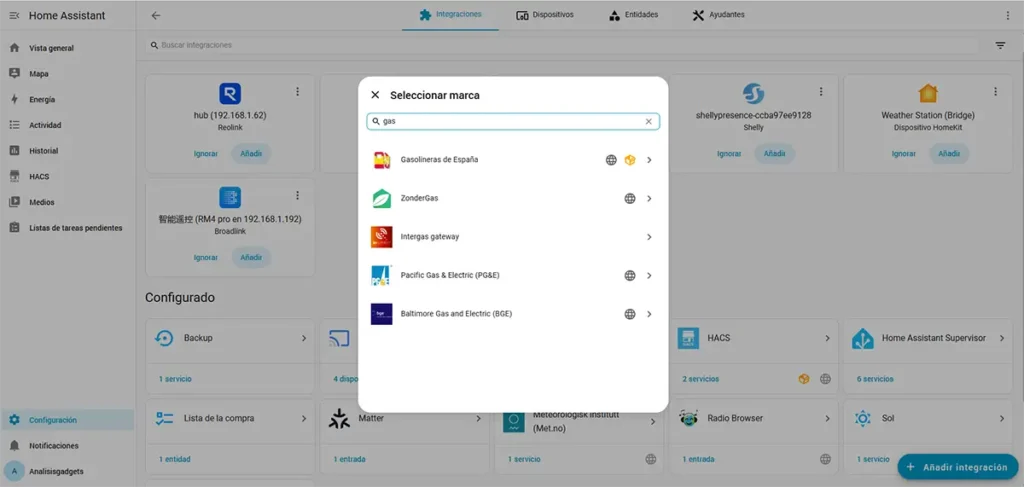Open the integrations filter icon
This screenshot has height=487, width=1024.
point(1000,46)
